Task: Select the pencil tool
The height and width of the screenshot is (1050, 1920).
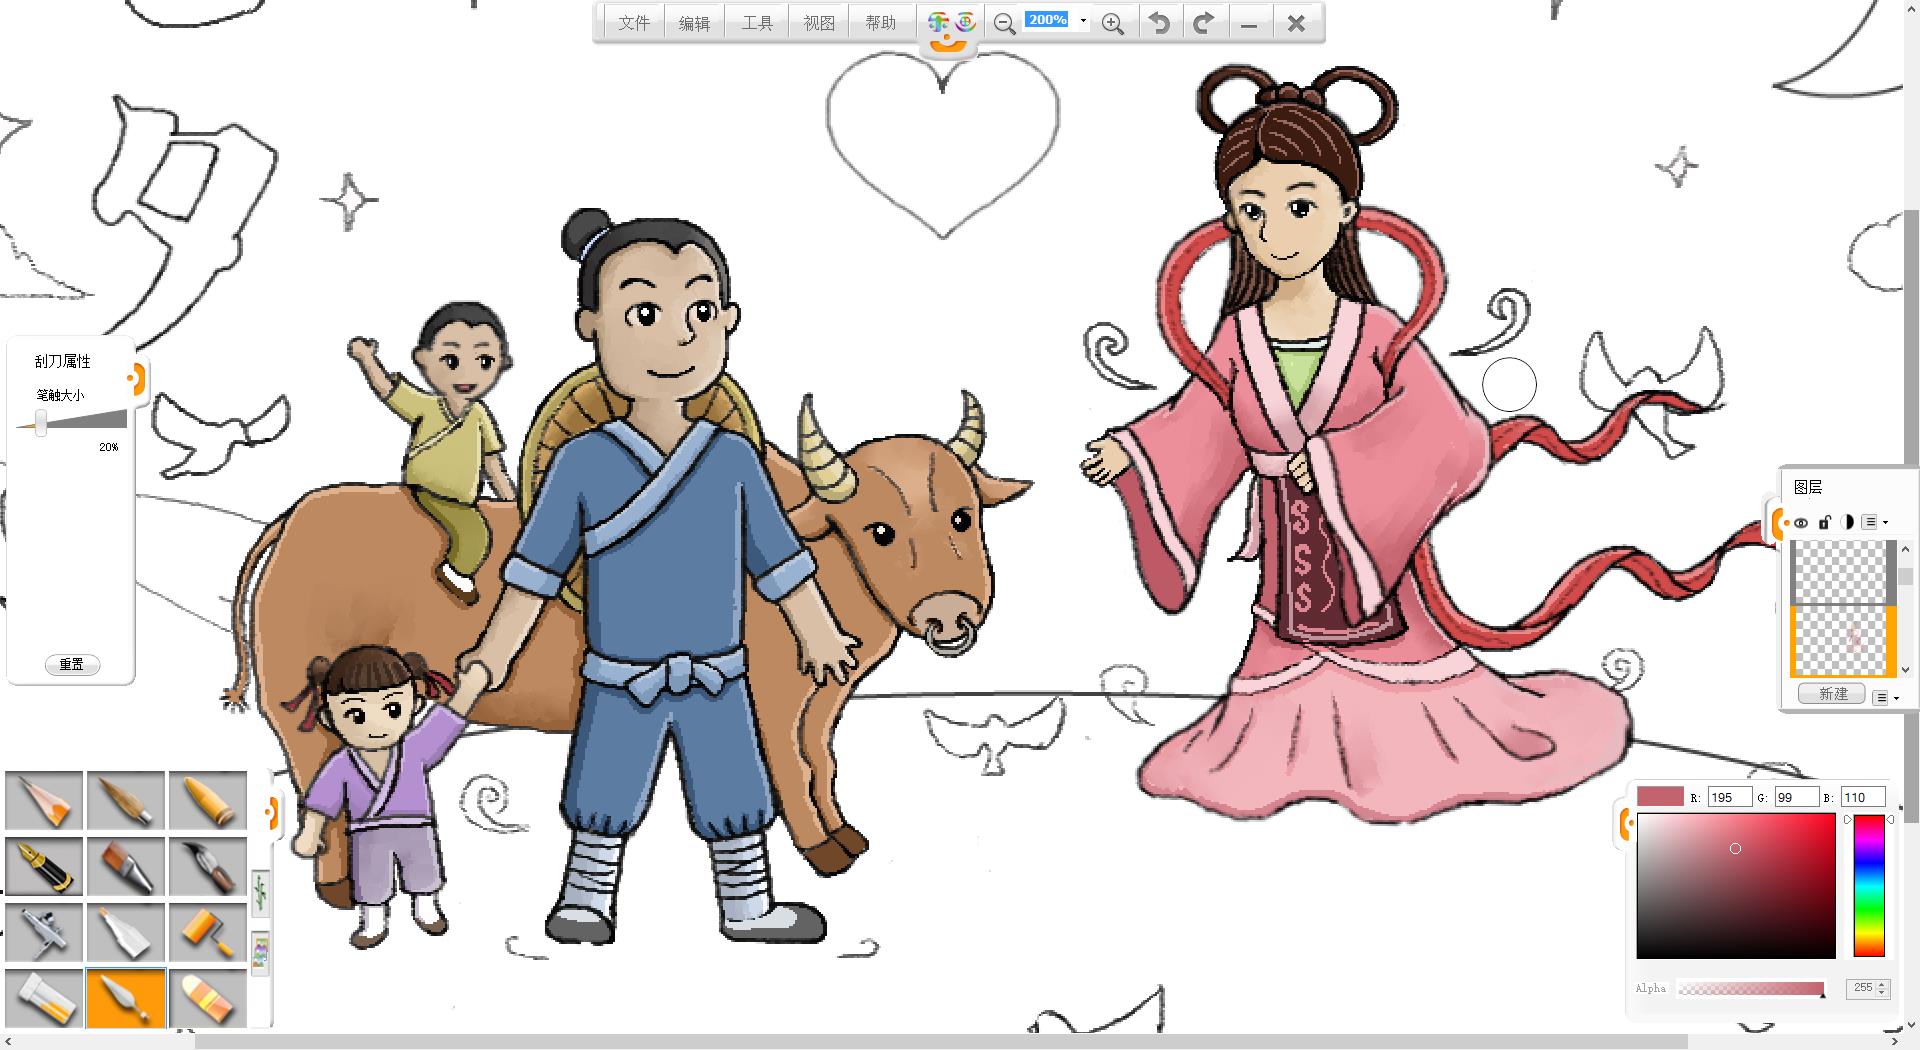Action: [x=45, y=800]
